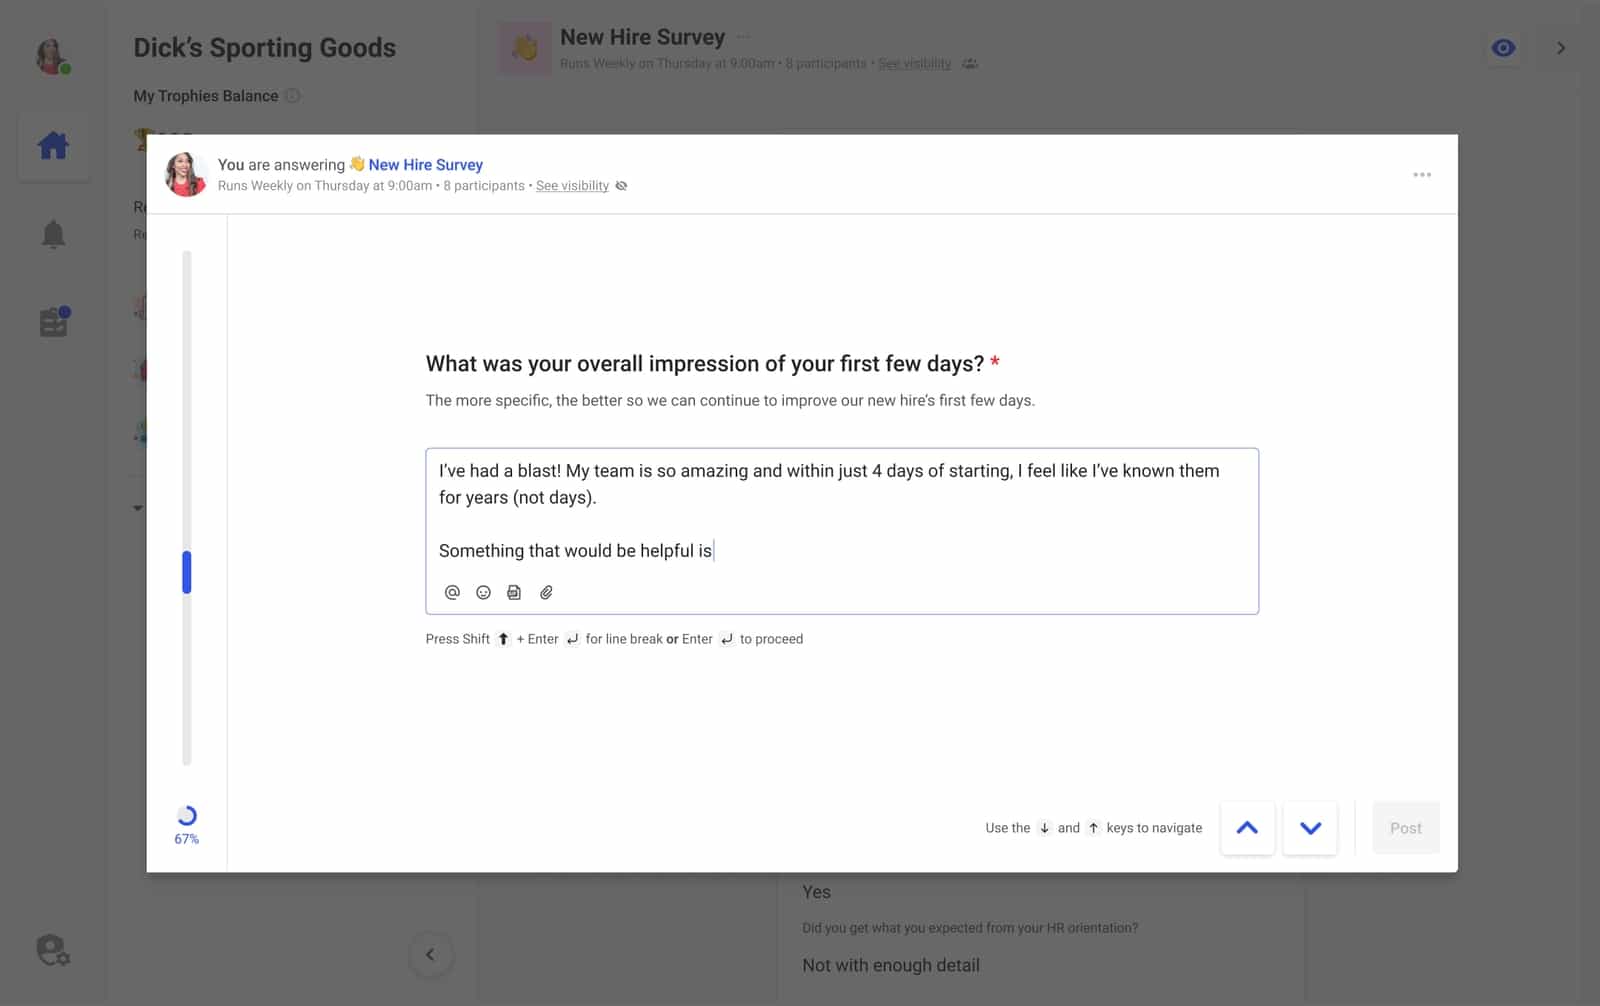Post your survey answer
Image resolution: width=1600 pixels, height=1006 pixels.
click(1405, 828)
